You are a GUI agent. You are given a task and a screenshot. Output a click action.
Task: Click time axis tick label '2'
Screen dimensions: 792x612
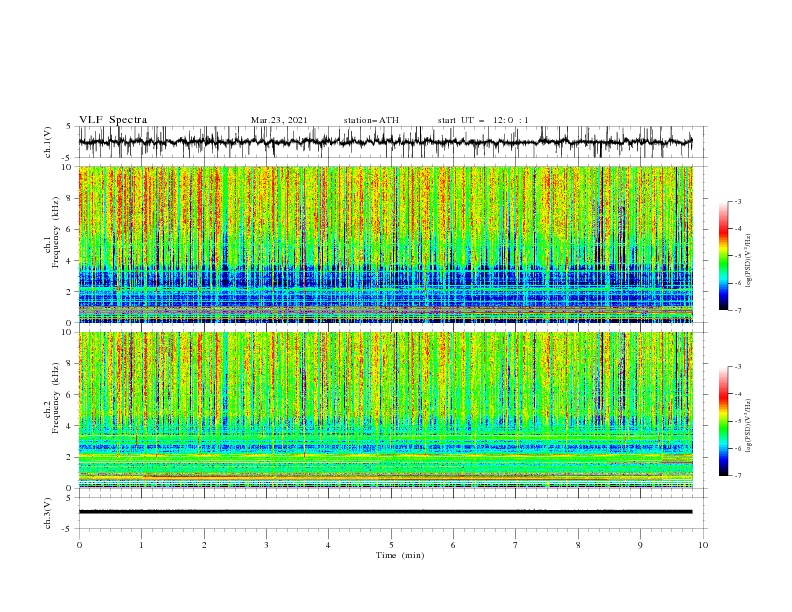[204, 545]
